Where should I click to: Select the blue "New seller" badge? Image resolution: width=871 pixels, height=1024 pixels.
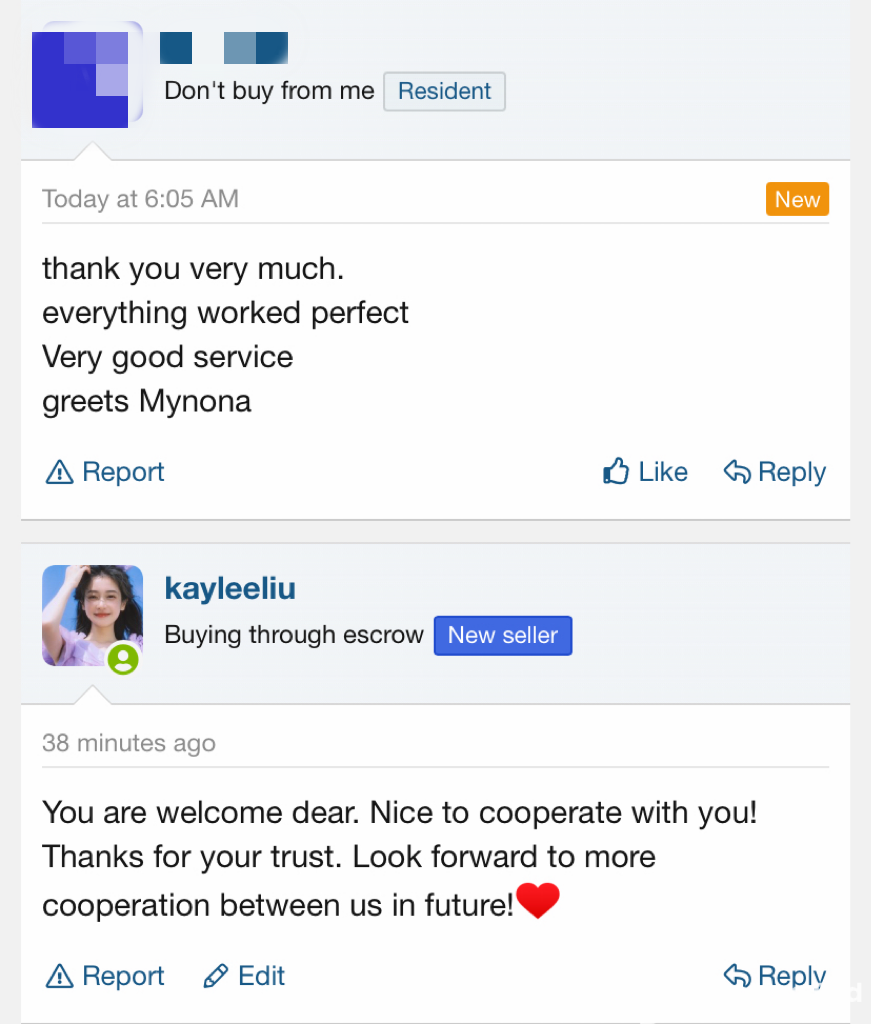pyautogui.click(x=502, y=635)
